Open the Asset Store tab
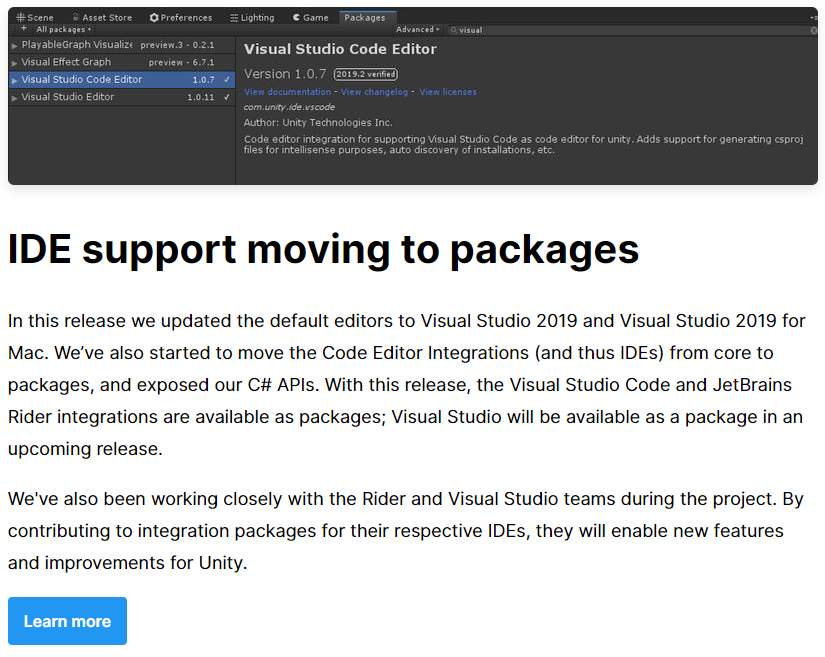This screenshot has width=825, height=657. [x=102, y=17]
